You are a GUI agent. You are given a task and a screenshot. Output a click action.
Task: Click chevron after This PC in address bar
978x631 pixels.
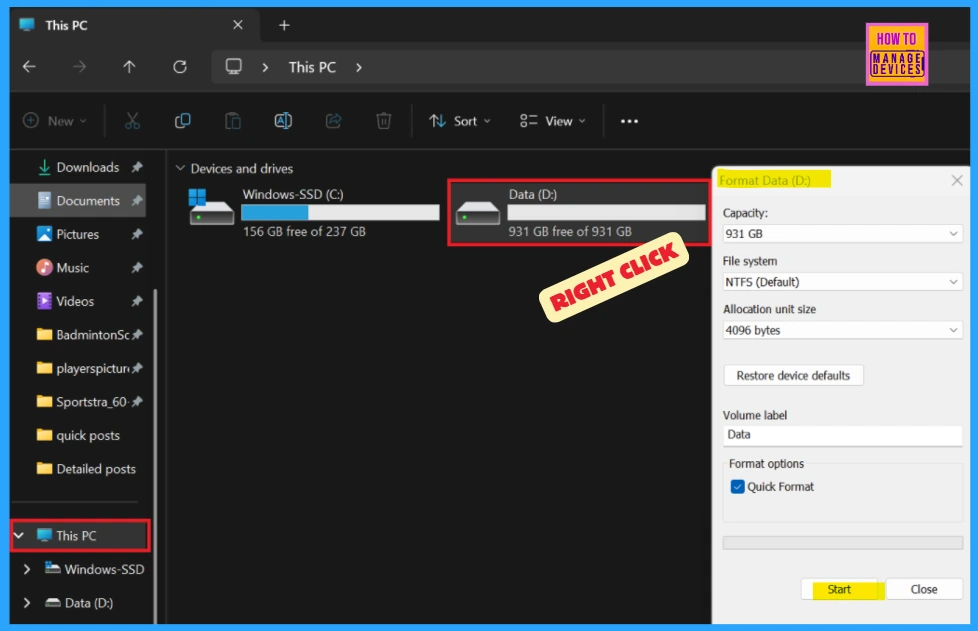359,67
